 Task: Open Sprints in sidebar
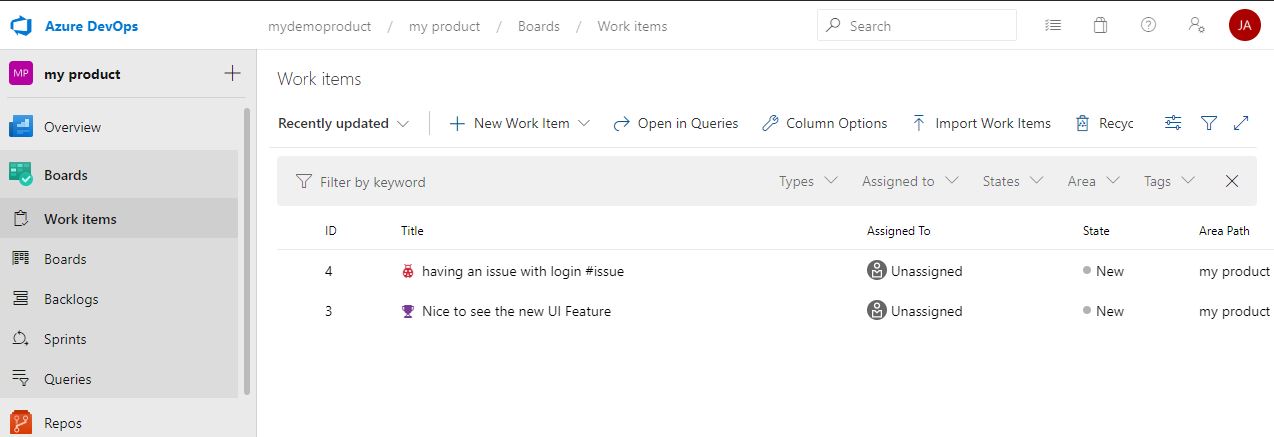point(119,339)
